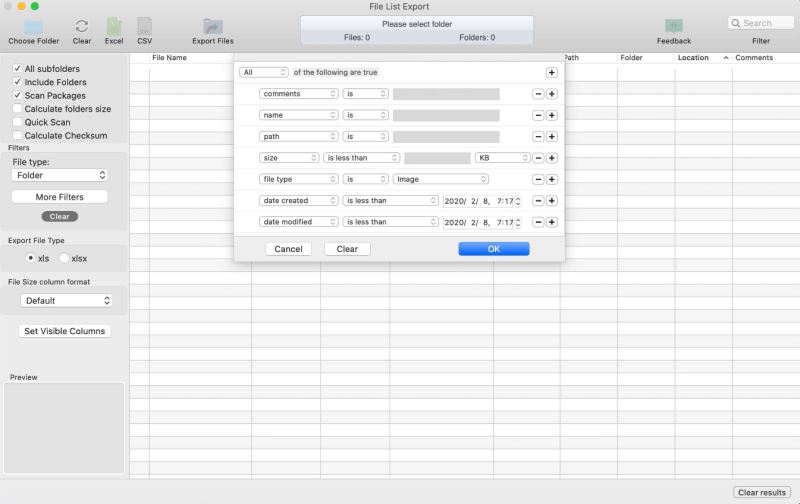
Task: Click the More Filters button
Action: click(x=59, y=197)
